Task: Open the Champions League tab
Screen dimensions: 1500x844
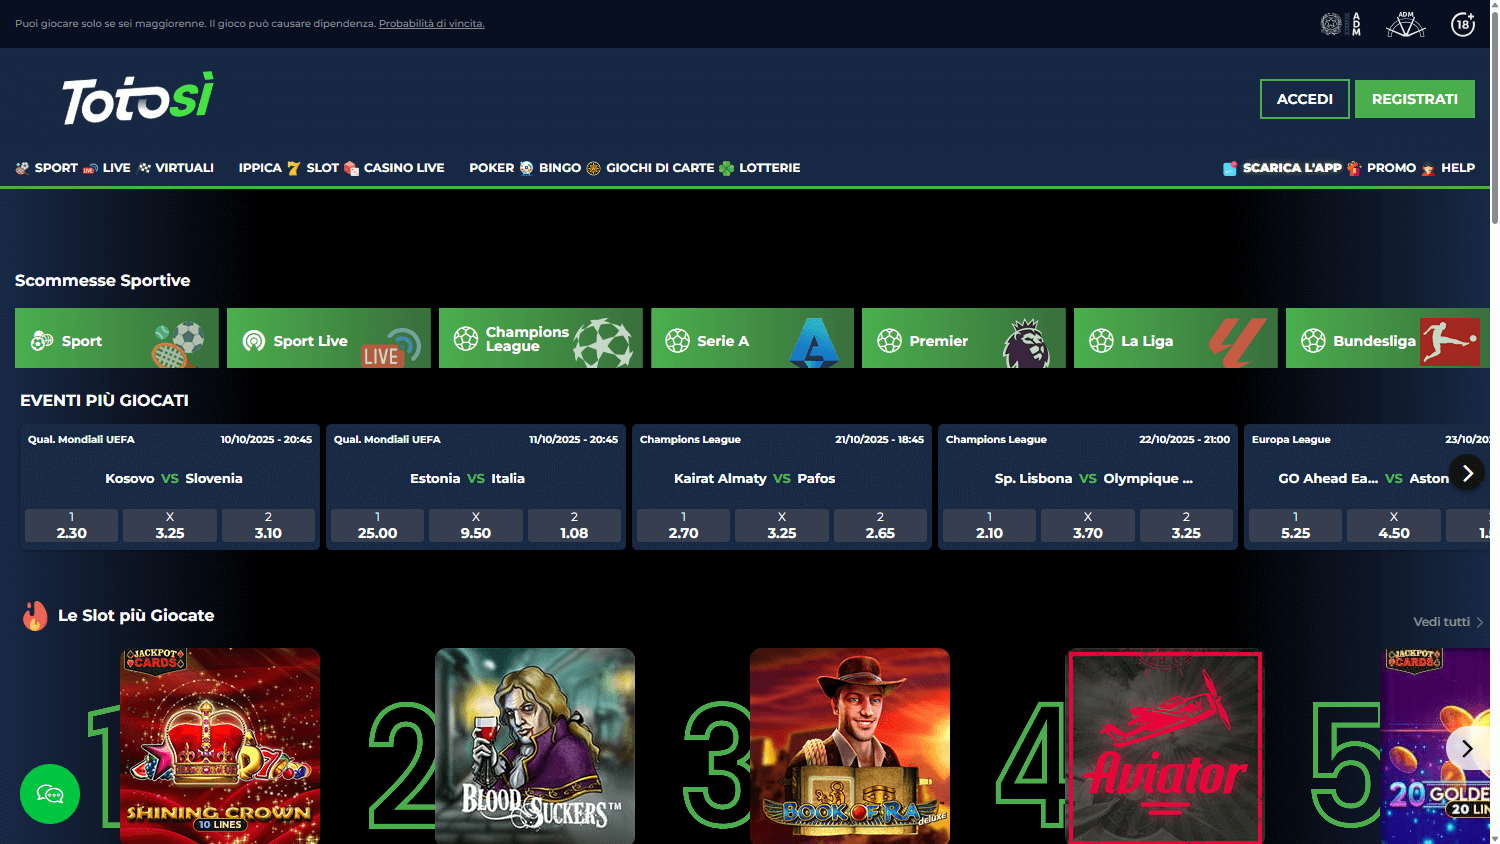Action: (540, 338)
